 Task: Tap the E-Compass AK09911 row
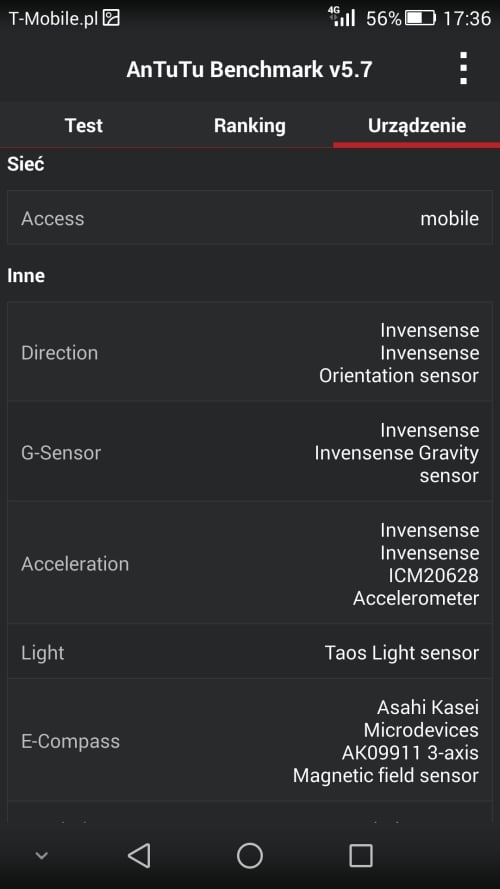click(250, 740)
